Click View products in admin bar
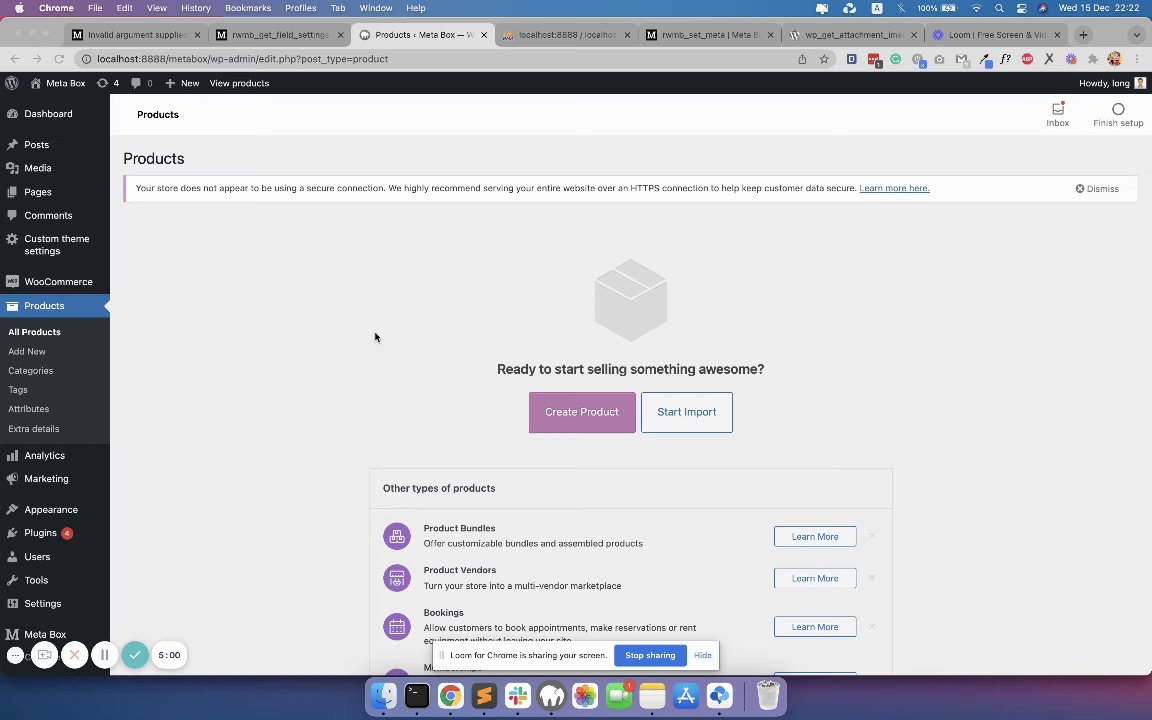This screenshot has width=1152, height=720. [239, 83]
